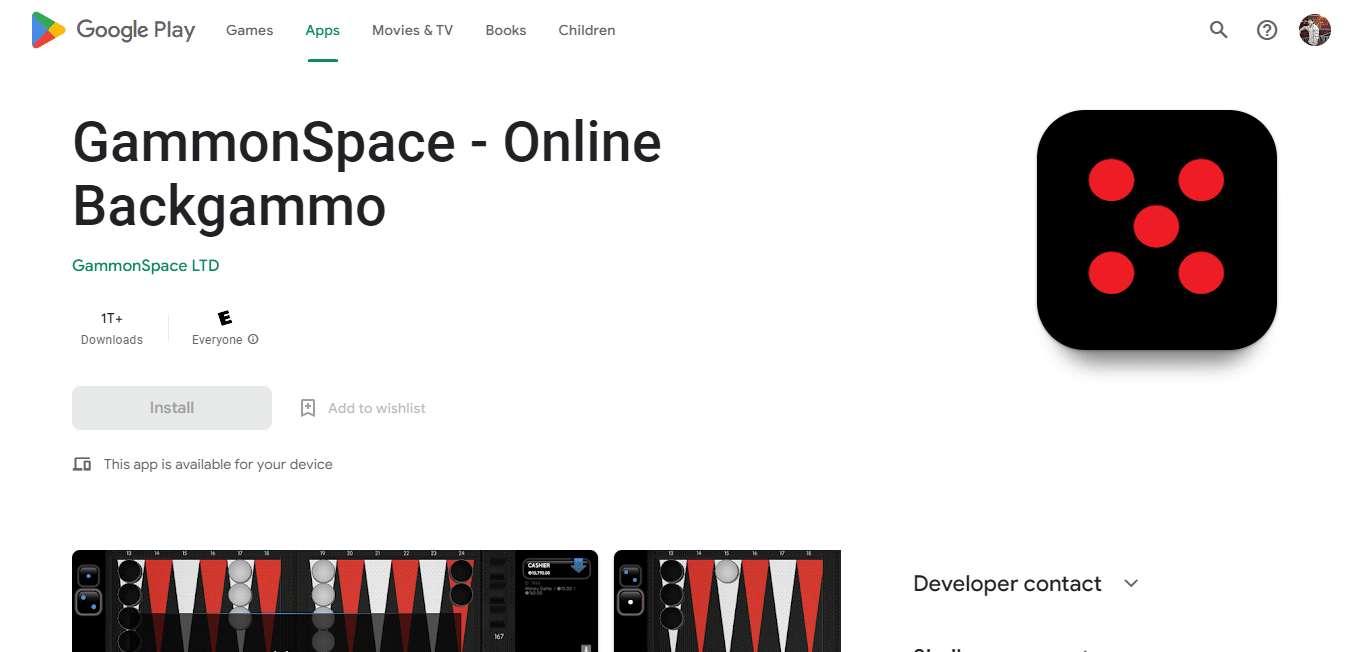Click the bookmark wishlist icon
Image resolution: width=1348 pixels, height=652 pixels.
[x=308, y=408]
